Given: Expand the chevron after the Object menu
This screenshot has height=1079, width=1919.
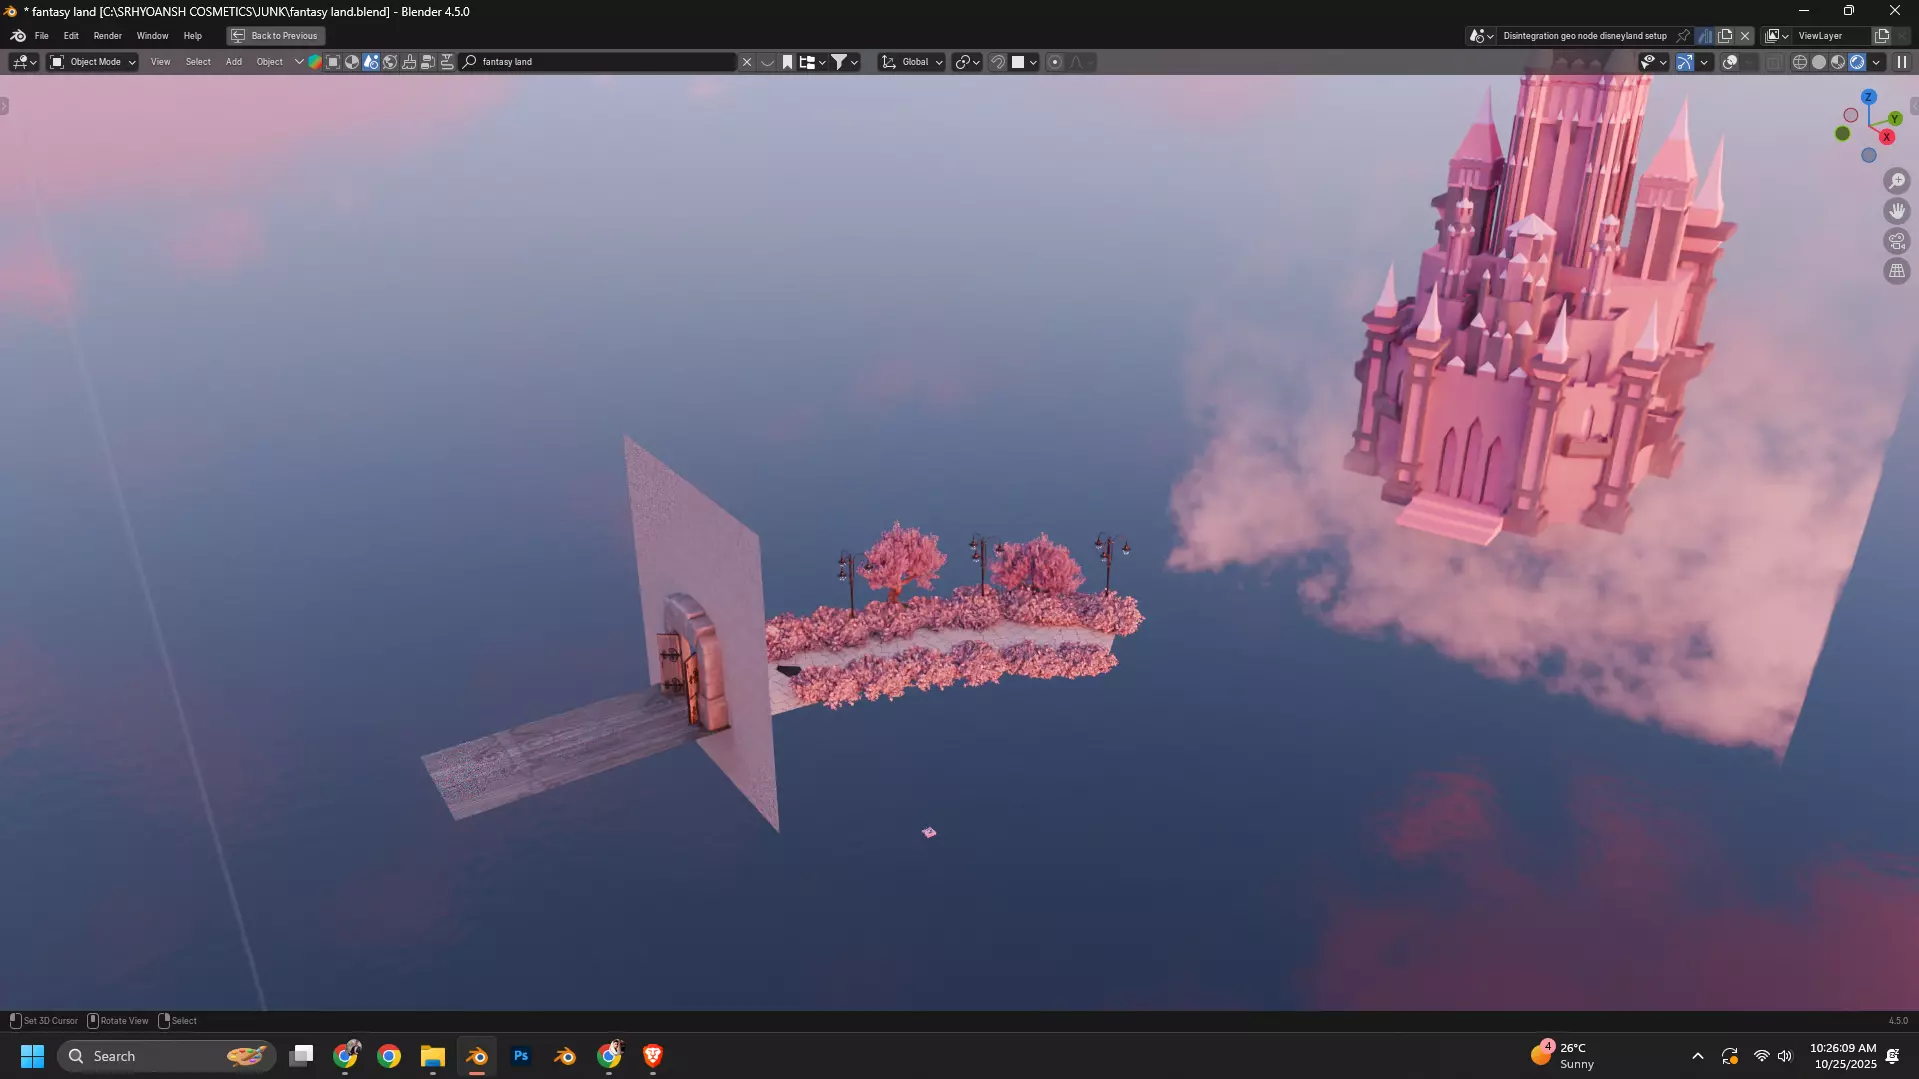Looking at the screenshot, I should point(298,62).
